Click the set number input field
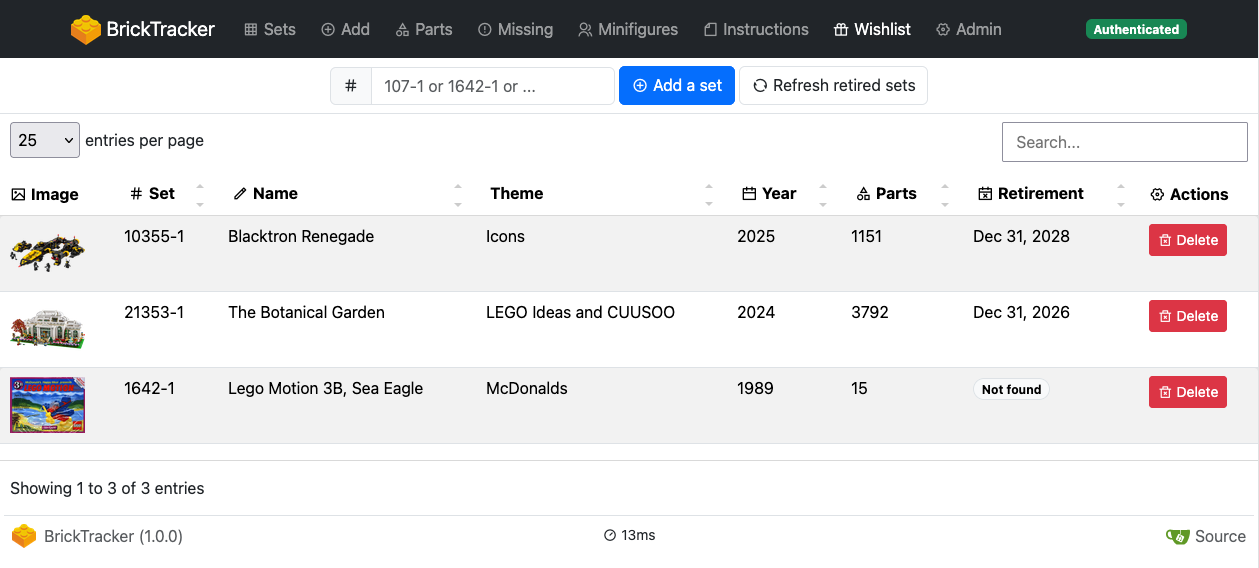The height and width of the screenshot is (568, 1259). point(491,86)
